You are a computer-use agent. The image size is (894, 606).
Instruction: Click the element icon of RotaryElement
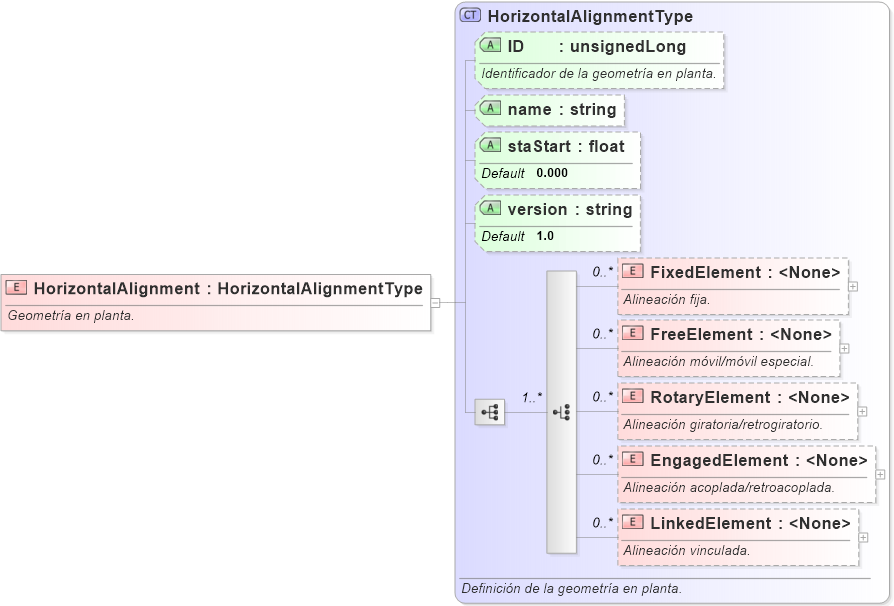click(633, 397)
